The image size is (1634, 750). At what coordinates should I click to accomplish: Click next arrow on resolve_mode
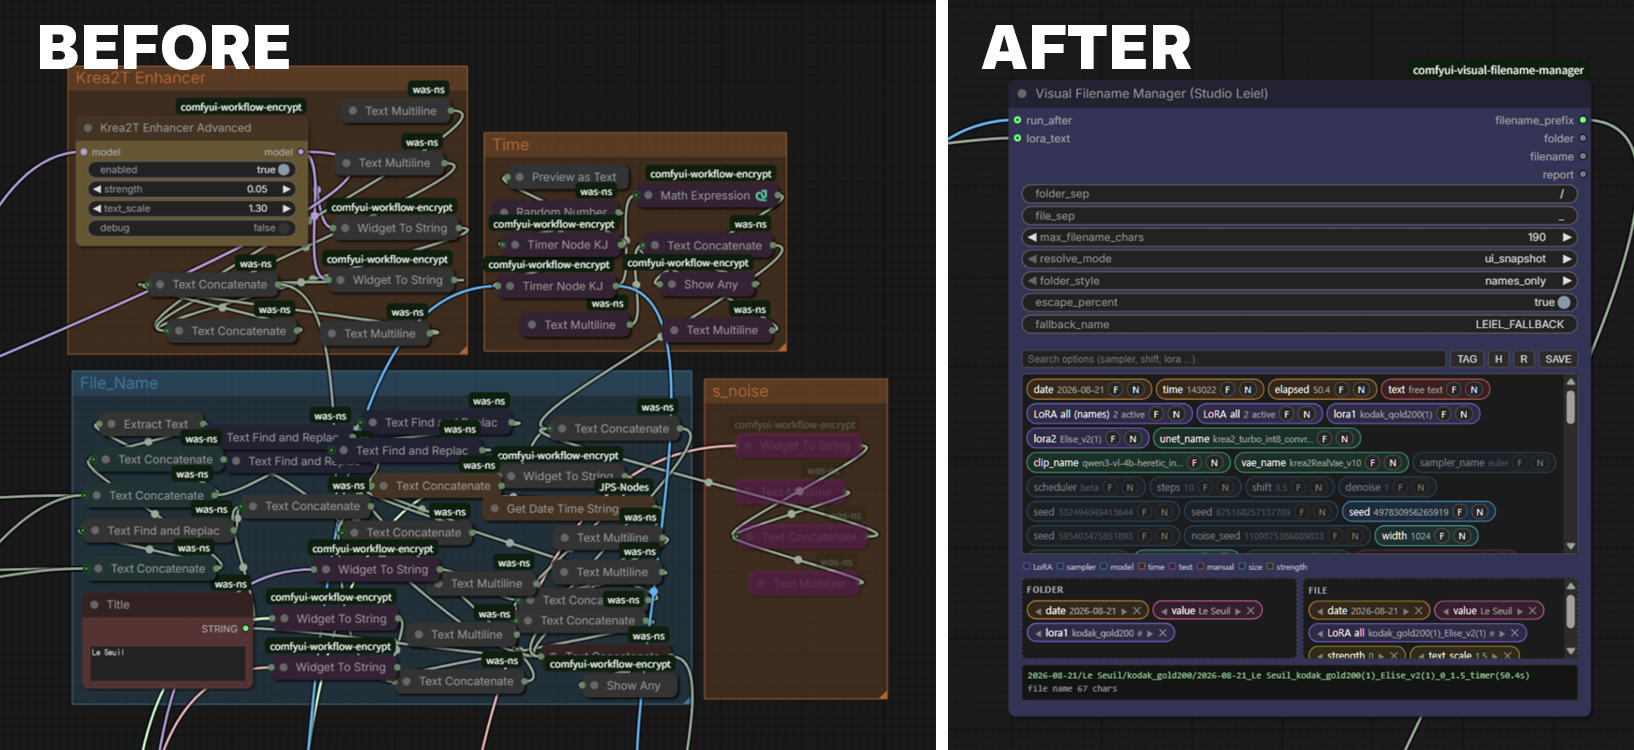coord(1567,259)
